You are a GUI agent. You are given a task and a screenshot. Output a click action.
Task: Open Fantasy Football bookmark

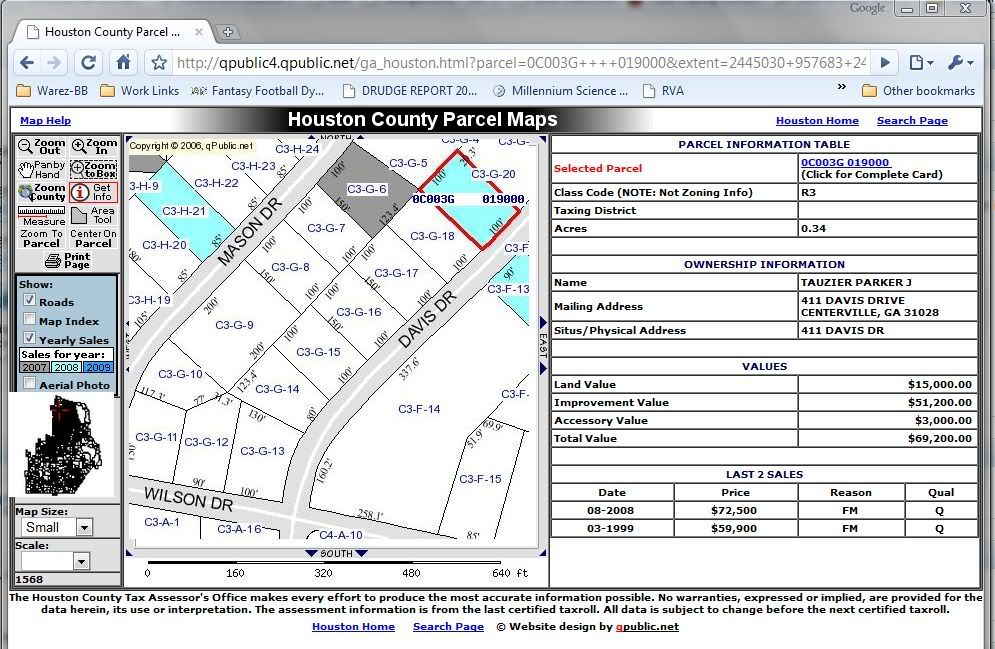pyautogui.click(x=258, y=91)
